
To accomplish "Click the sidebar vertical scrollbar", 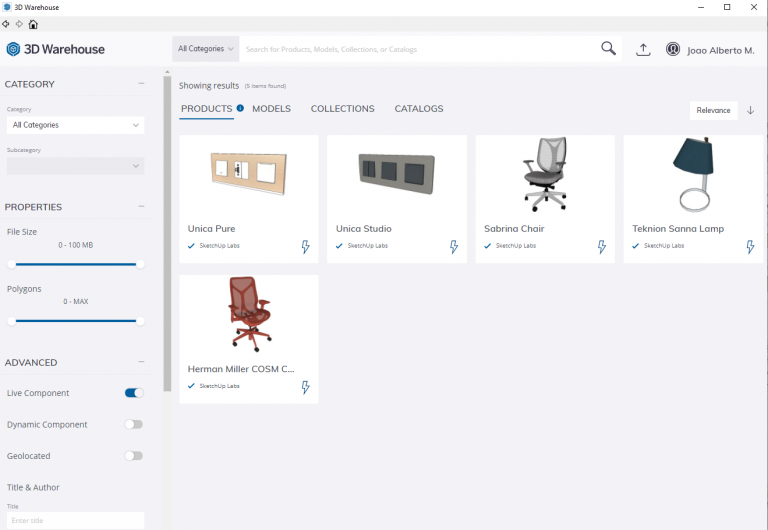I will click(168, 233).
